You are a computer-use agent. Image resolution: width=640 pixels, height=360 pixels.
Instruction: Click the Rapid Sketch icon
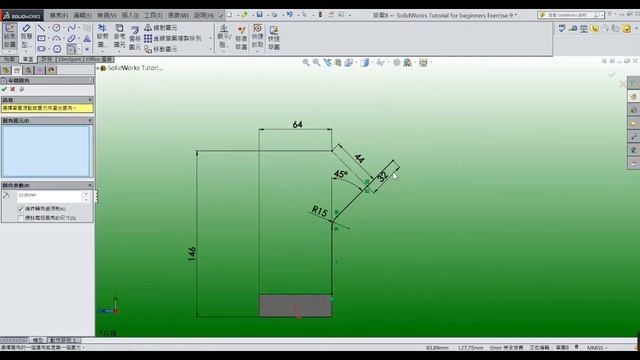pyautogui.click(x=274, y=29)
